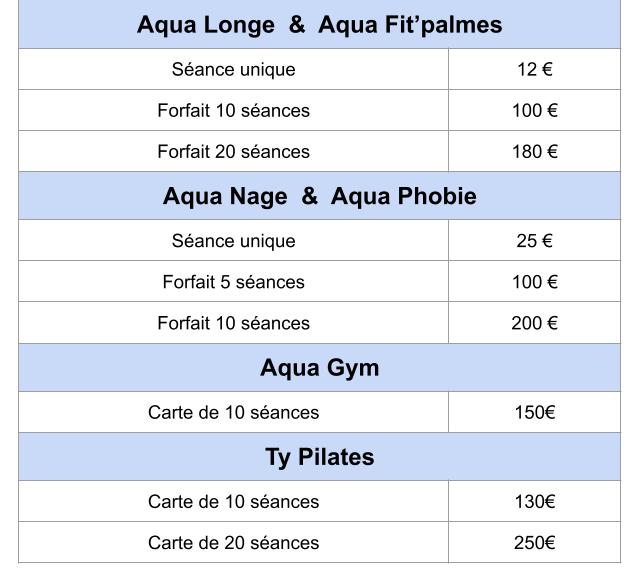Select Aqua Gym Carte de 10 séances
This screenshot has width=641, height=587.
point(233,412)
